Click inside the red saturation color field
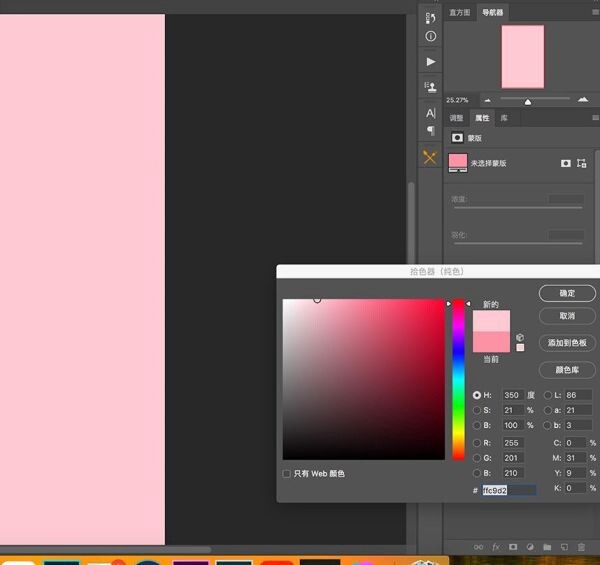600x565 pixels. [364, 379]
